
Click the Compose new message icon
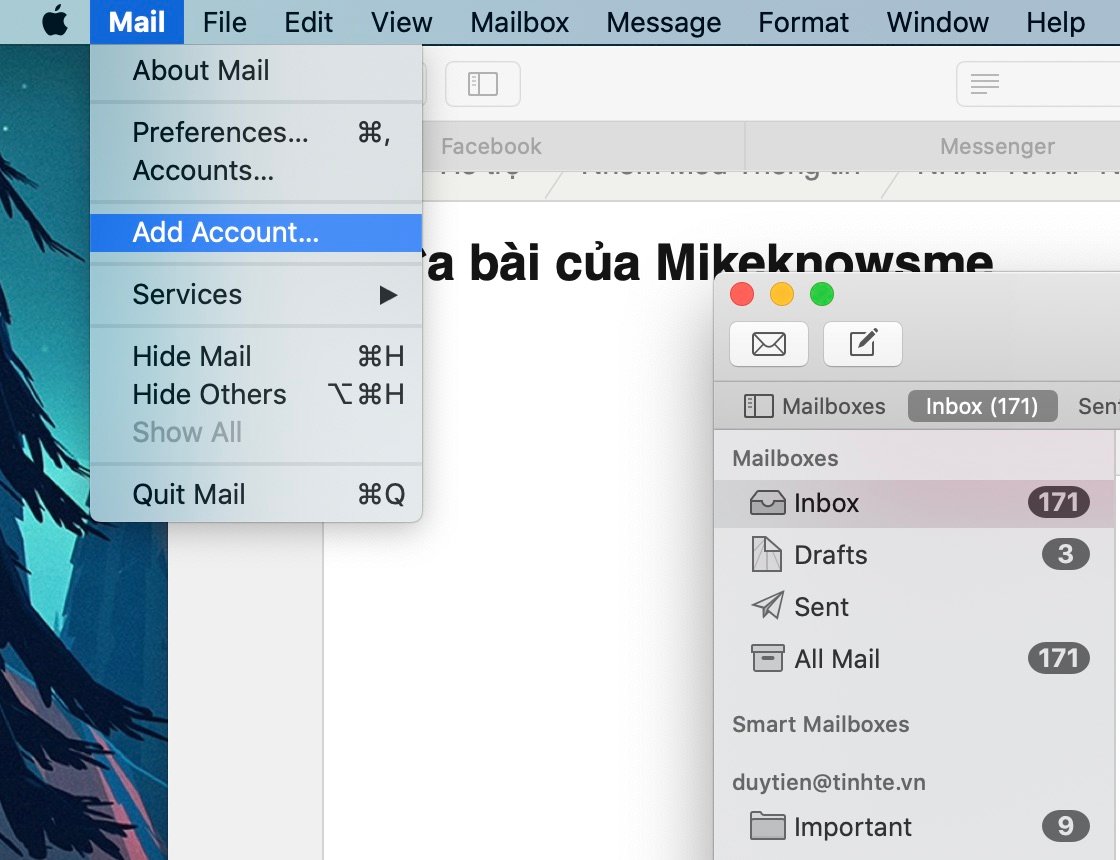pos(862,344)
